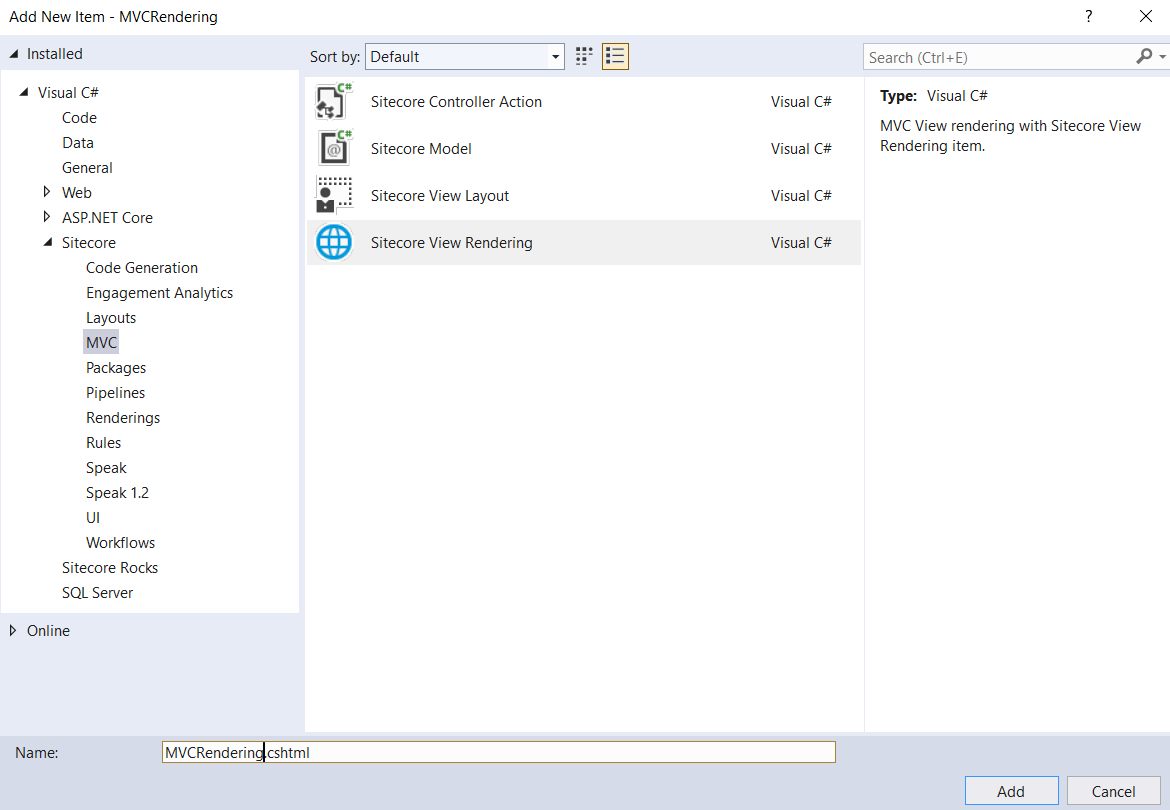Image resolution: width=1170 pixels, height=810 pixels.
Task: Select the Sitecore Rocks category
Action: tap(110, 568)
